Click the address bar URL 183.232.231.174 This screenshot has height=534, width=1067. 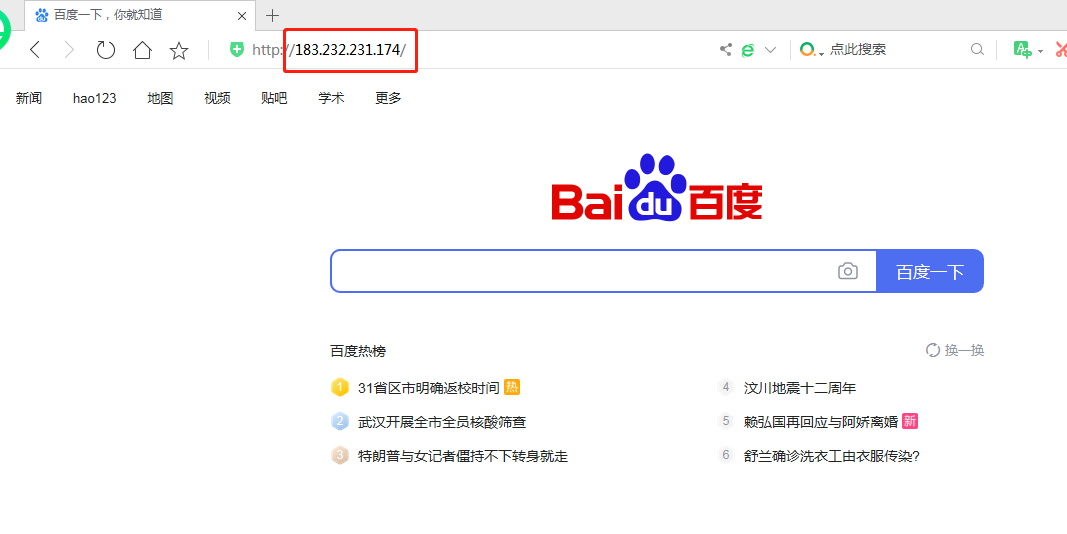pyautogui.click(x=350, y=50)
